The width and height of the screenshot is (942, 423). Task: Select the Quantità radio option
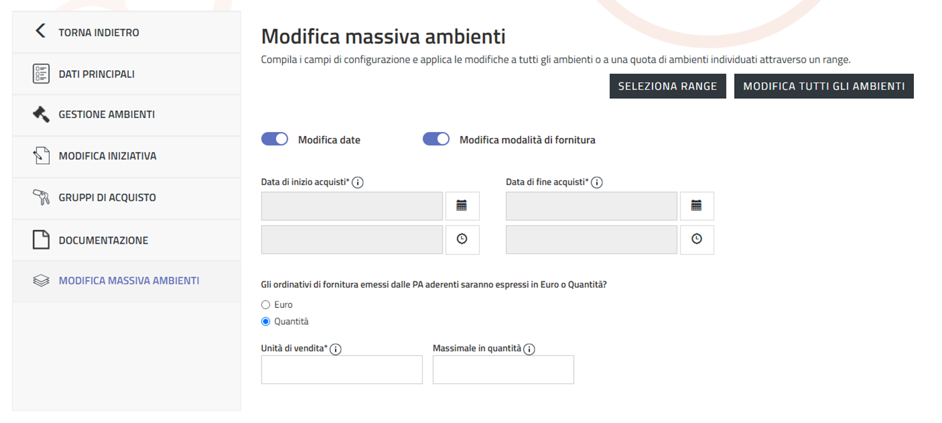(266, 322)
